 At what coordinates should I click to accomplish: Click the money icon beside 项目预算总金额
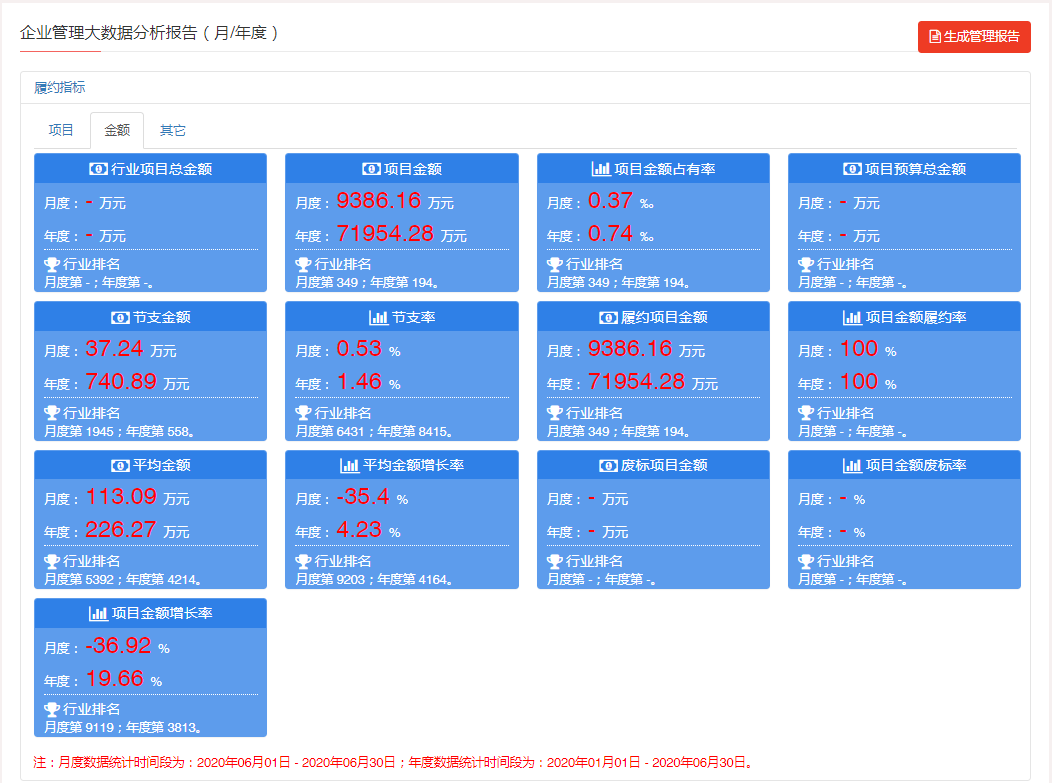point(852,169)
